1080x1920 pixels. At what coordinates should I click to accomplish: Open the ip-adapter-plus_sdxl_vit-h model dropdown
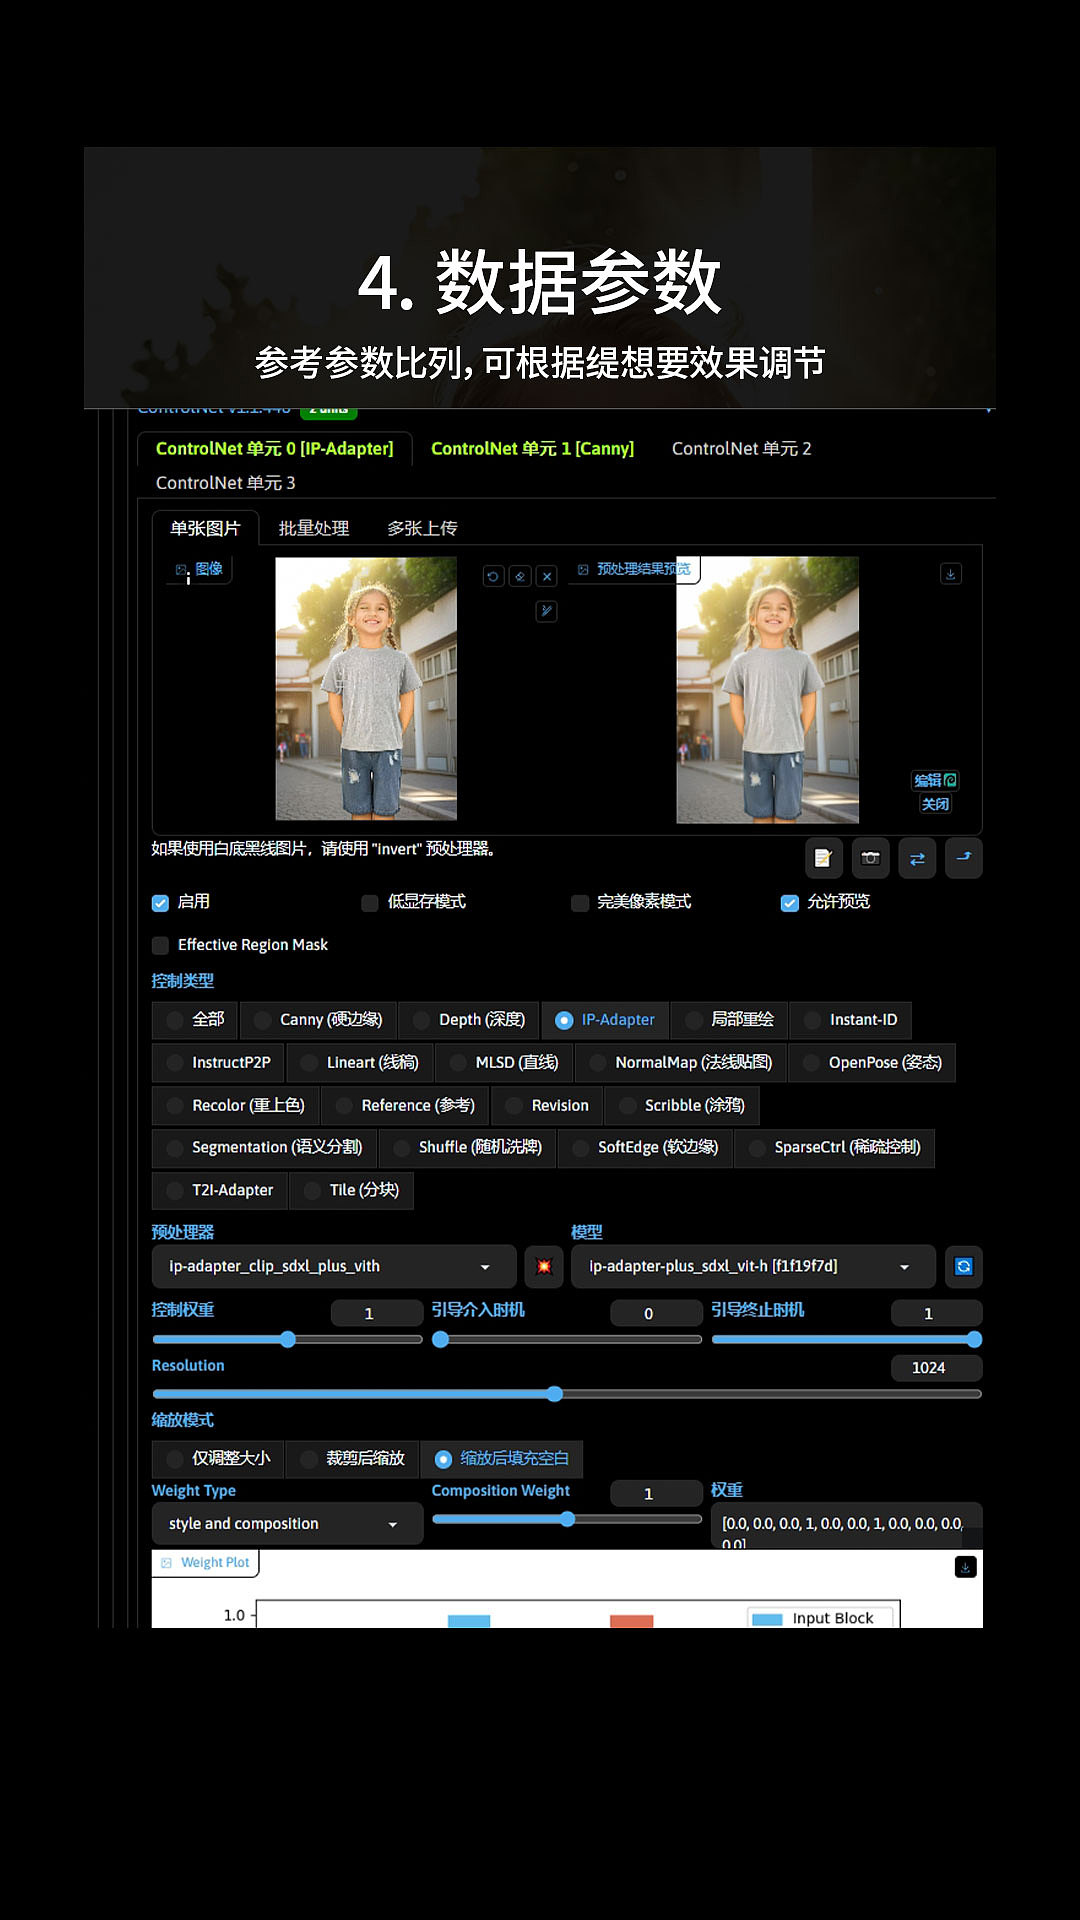tap(753, 1266)
